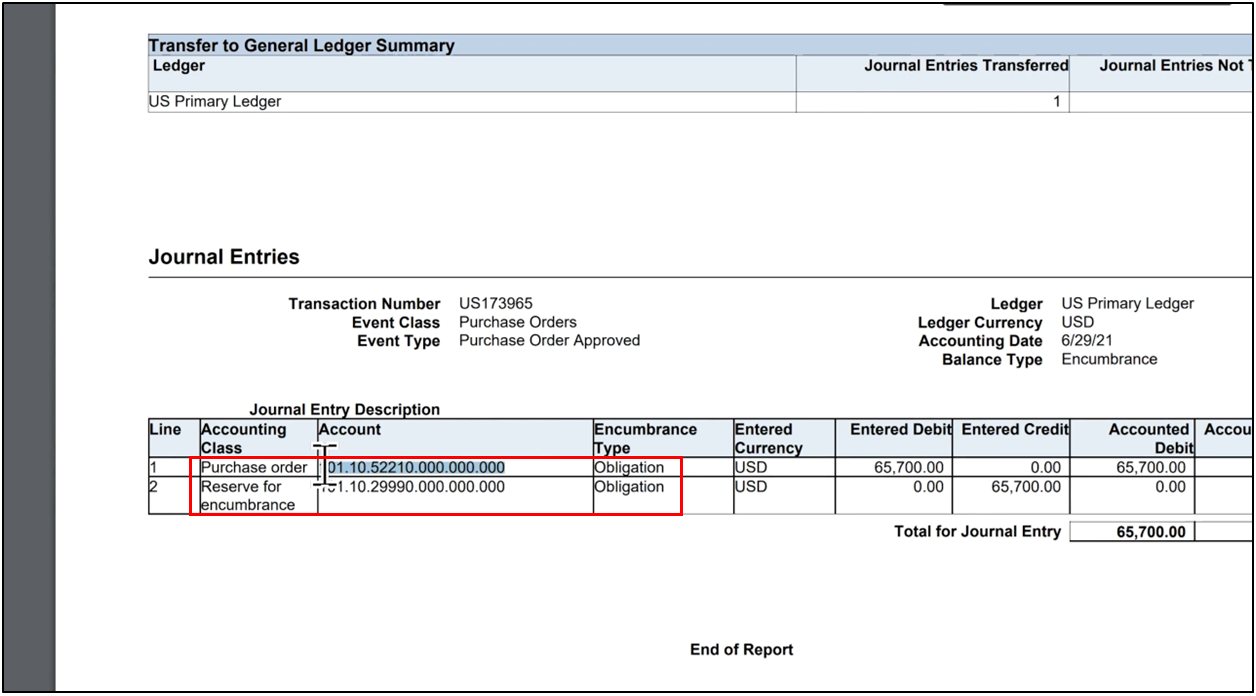Select the Event Type Purchase Order Approved

tap(549, 340)
